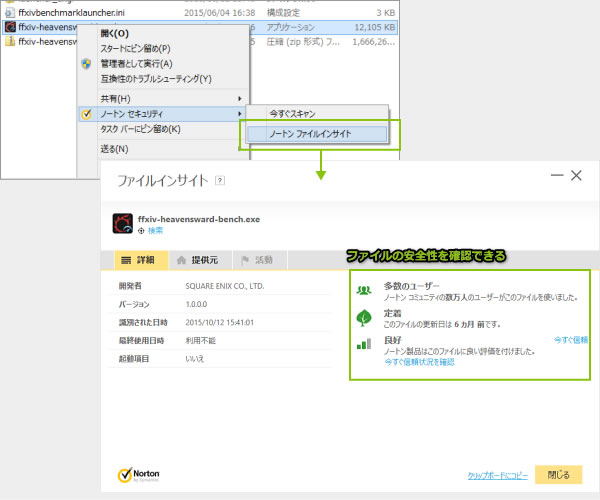Expand the 共有(H) submenu arrow
The height and width of the screenshot is (500, 600).
click(240, 99)
